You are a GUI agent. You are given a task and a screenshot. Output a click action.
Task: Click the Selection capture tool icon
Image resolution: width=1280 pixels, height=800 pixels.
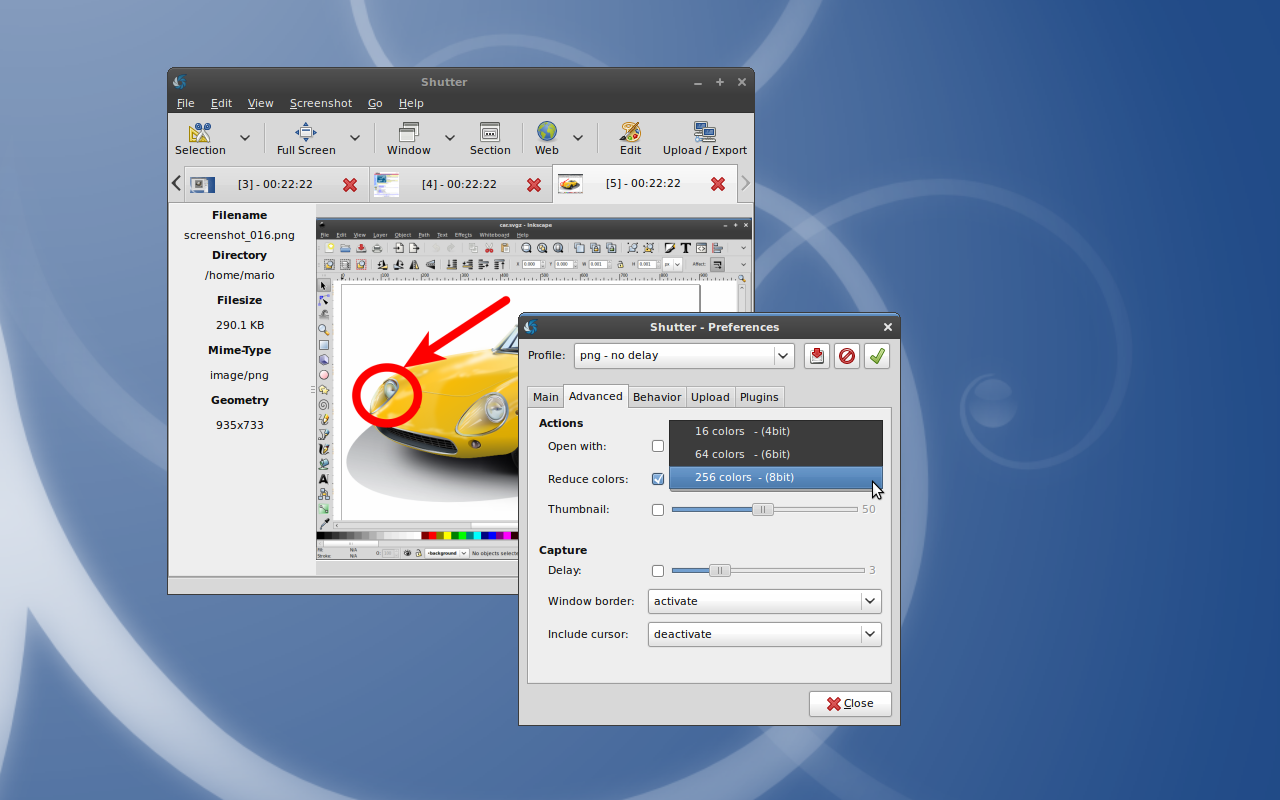click(200, 133)
